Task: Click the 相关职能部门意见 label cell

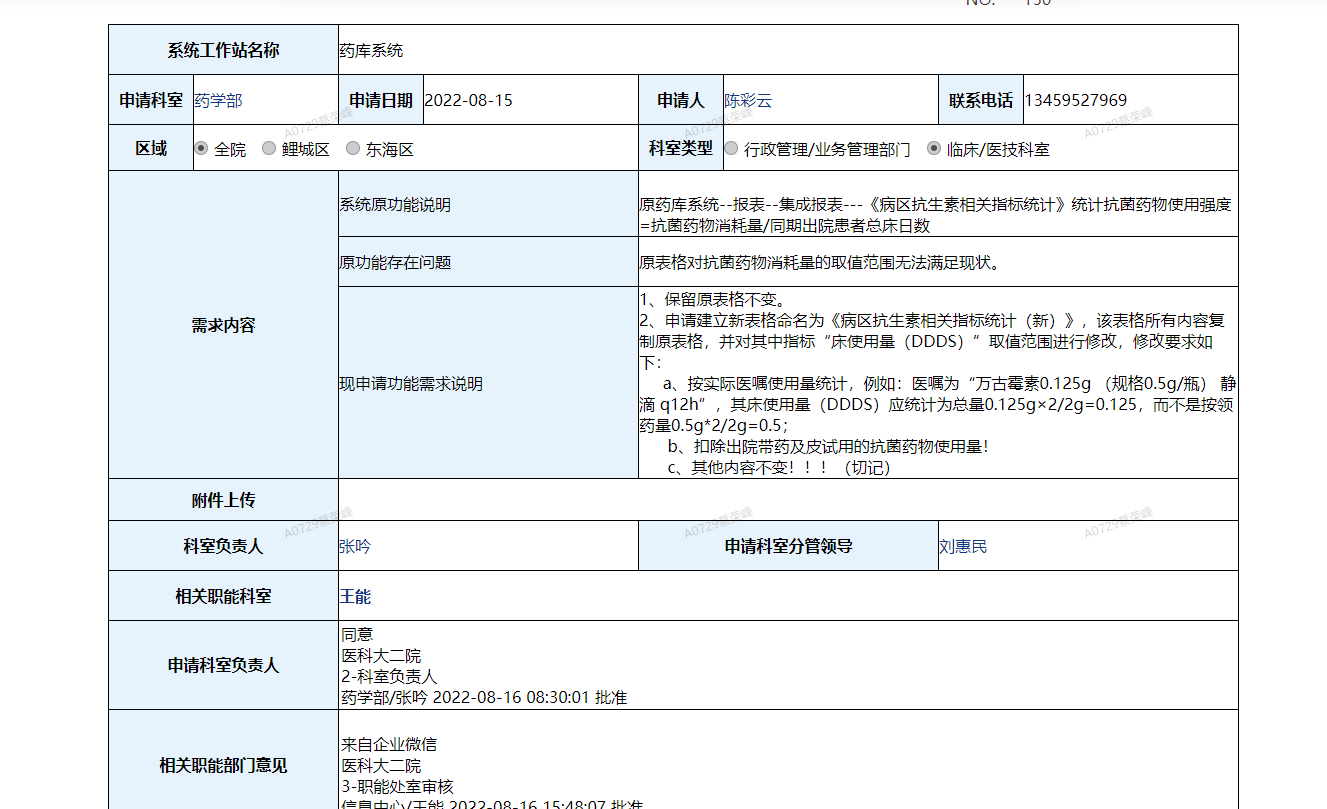Action: 223,765
